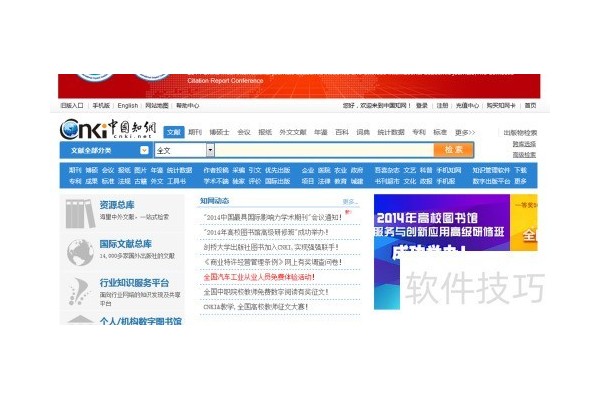Switch site language to English

click(127, 105)
